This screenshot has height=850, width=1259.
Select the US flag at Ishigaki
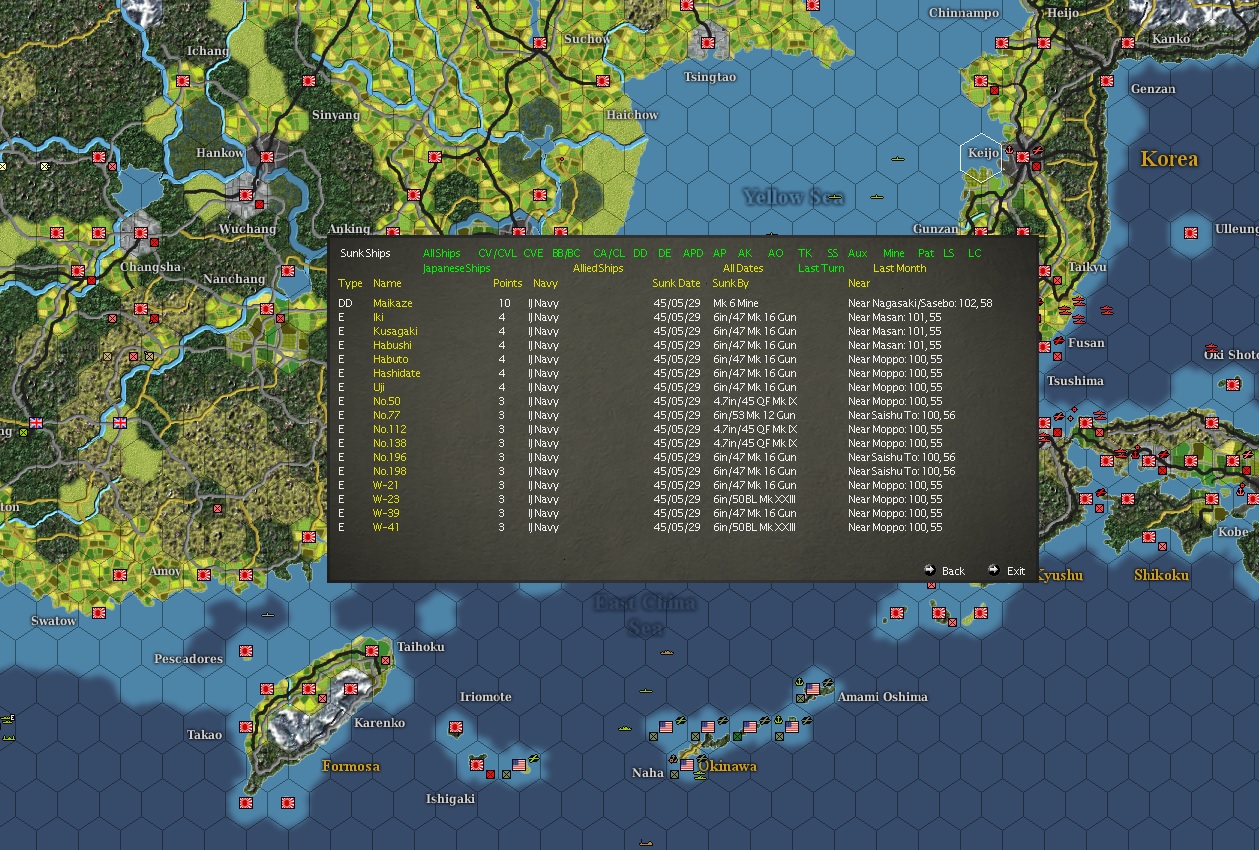point(519,765)
